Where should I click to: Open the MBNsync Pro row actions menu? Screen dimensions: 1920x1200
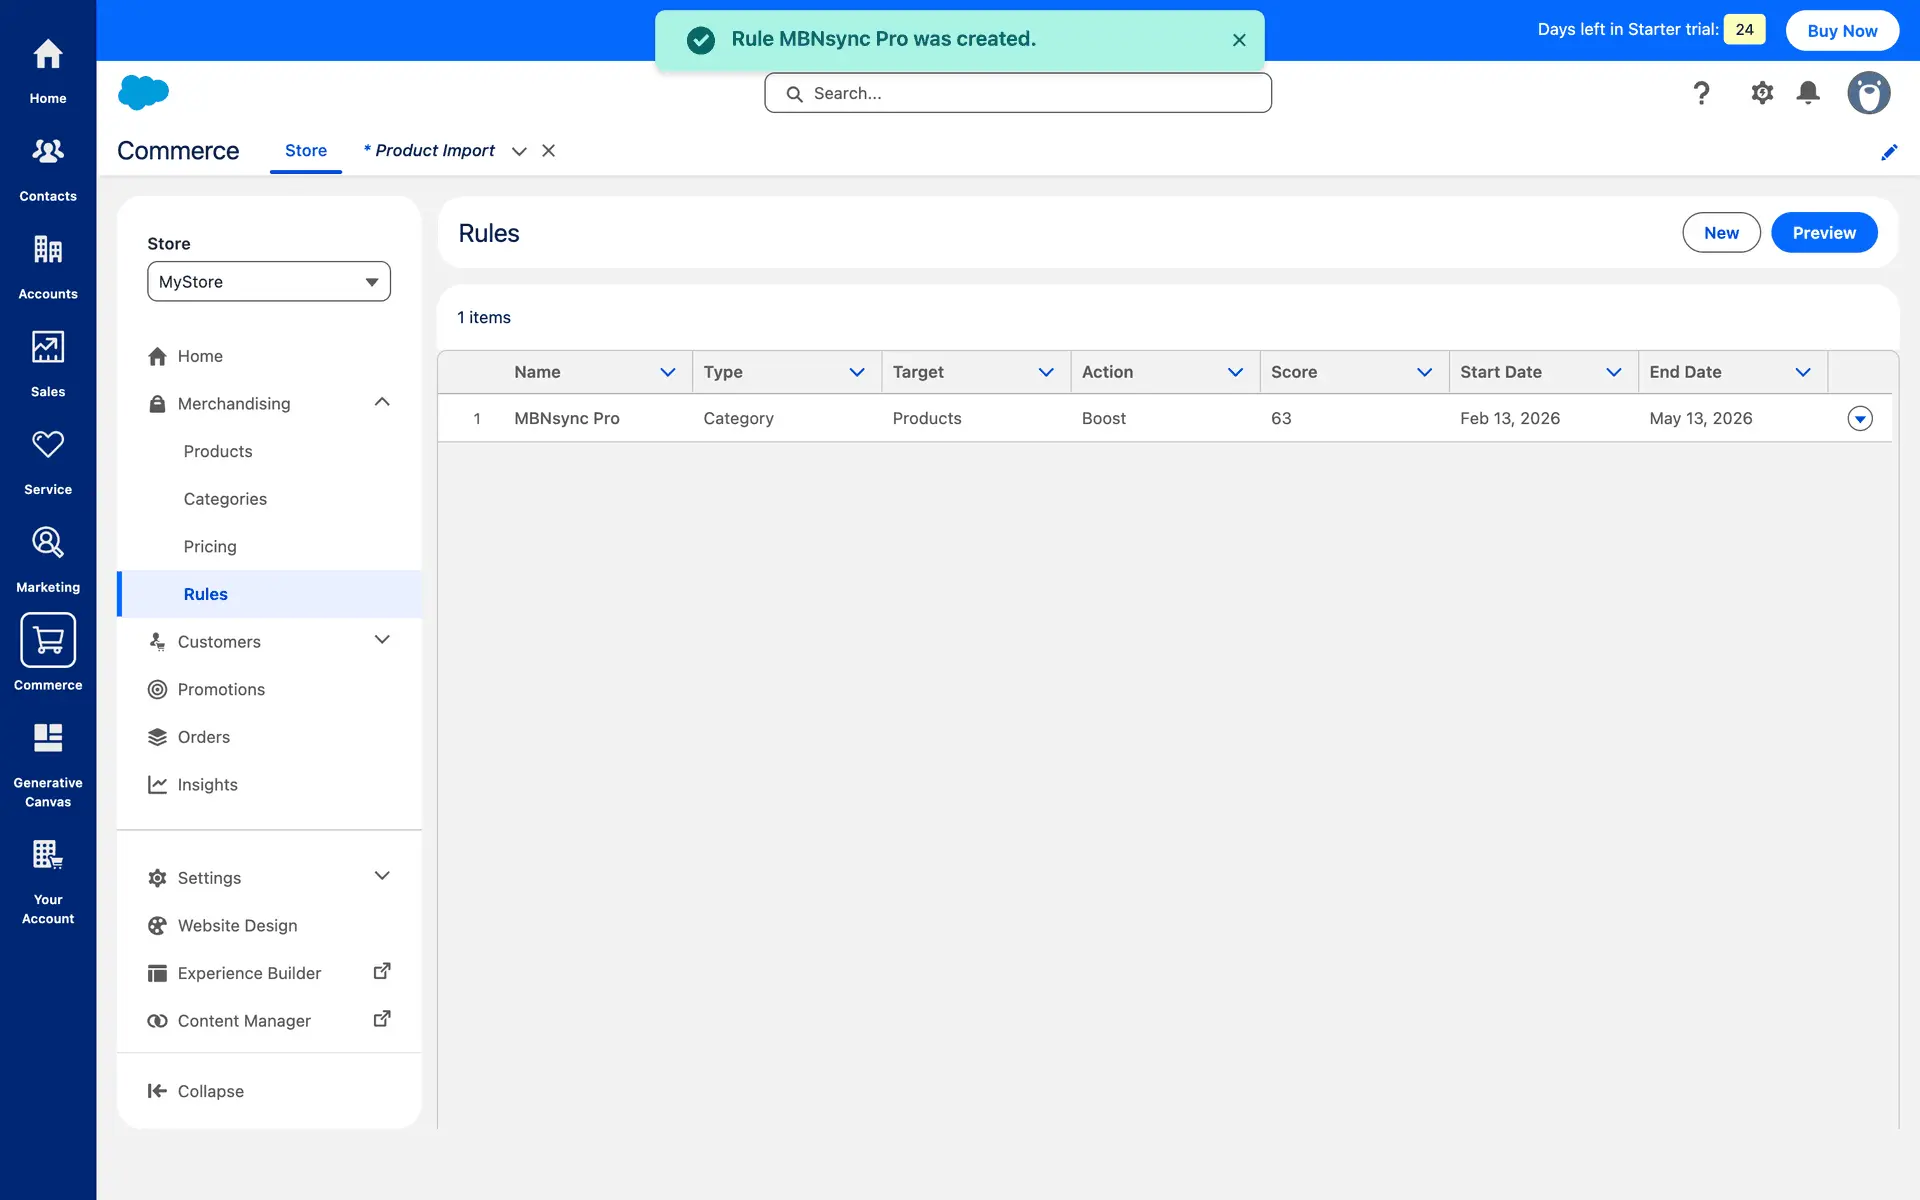pyautogui.click(x=1860, y=419)
